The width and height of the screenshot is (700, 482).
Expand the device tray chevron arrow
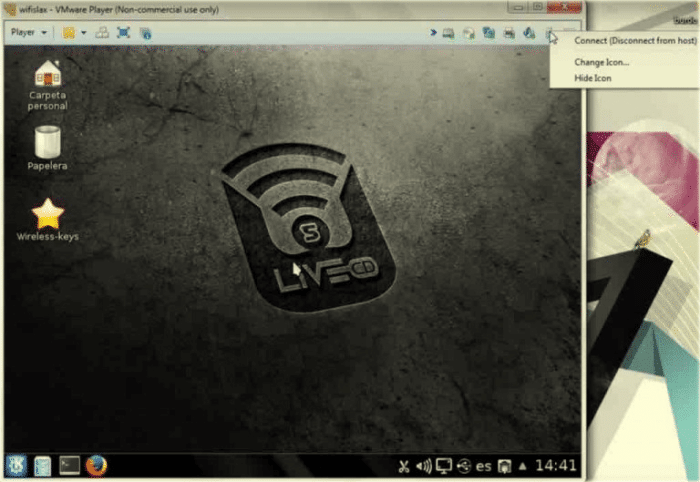[433, 33]
